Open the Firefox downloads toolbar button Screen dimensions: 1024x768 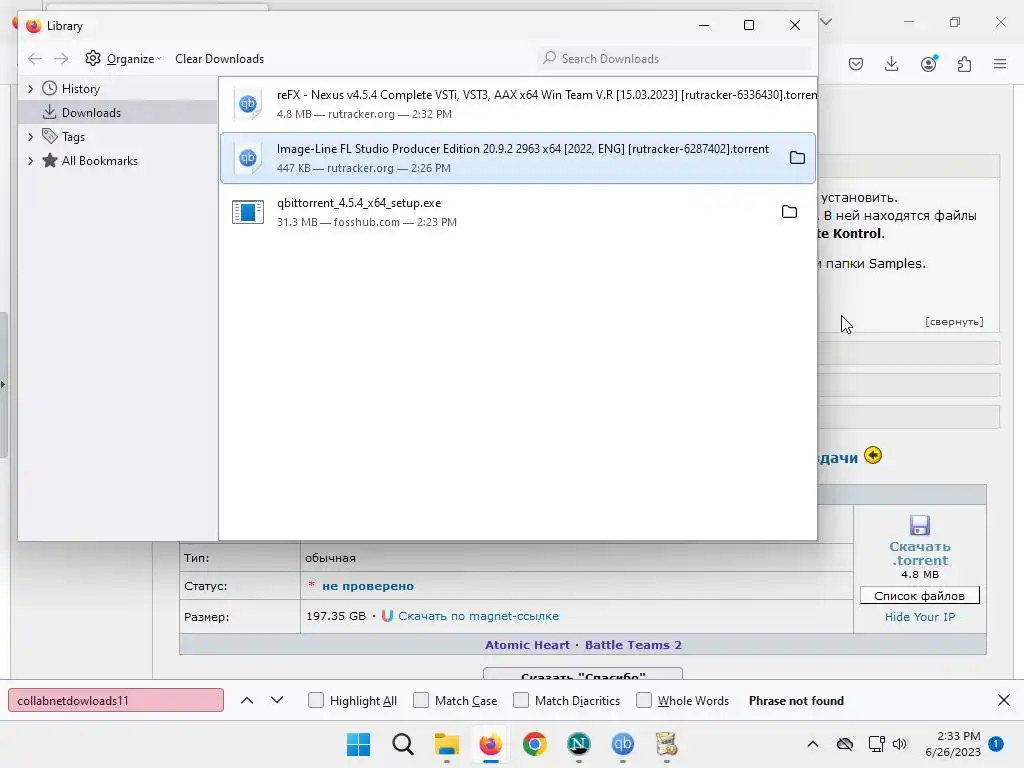pyautogui.click(x=891, y=64)
